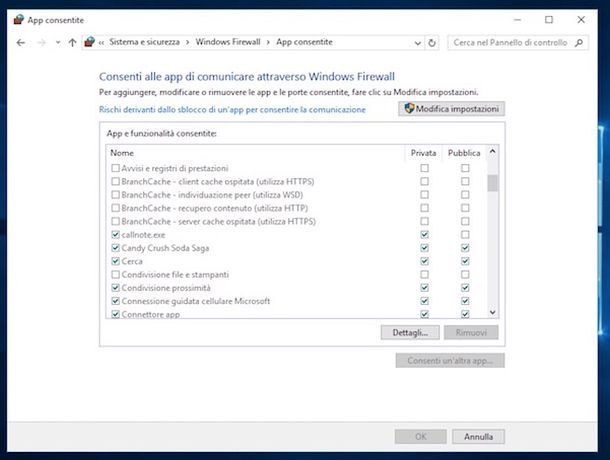Expand the chevron after Sistema e sicurezza
The width and height of the screenshot is (610, 460).
pos(188,42)
